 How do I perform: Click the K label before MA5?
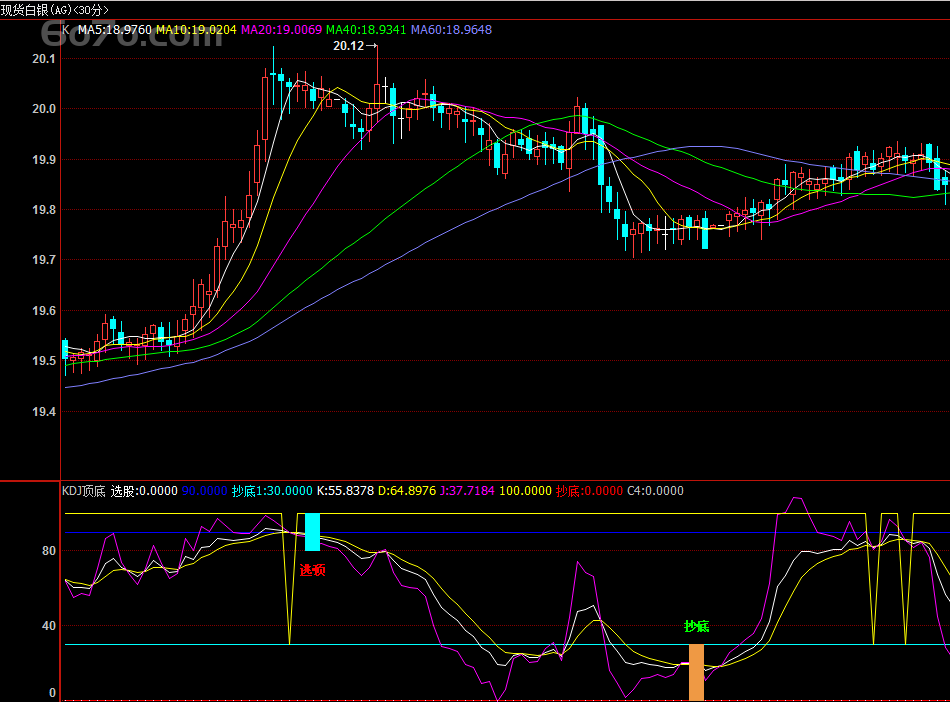[x=66, y=30]
